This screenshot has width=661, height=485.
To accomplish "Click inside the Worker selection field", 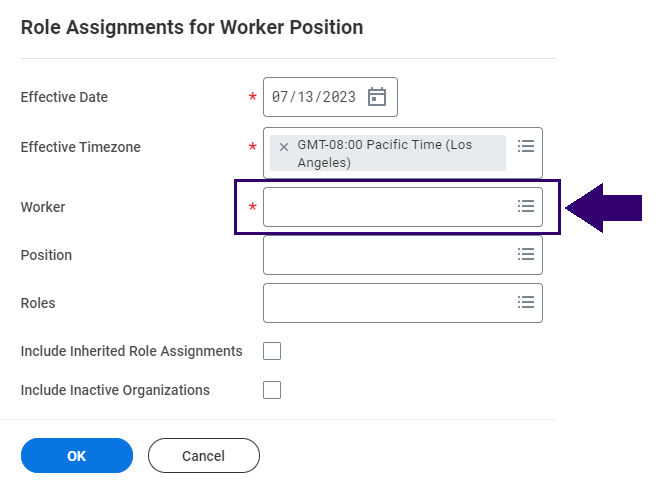I will [403, 207].
